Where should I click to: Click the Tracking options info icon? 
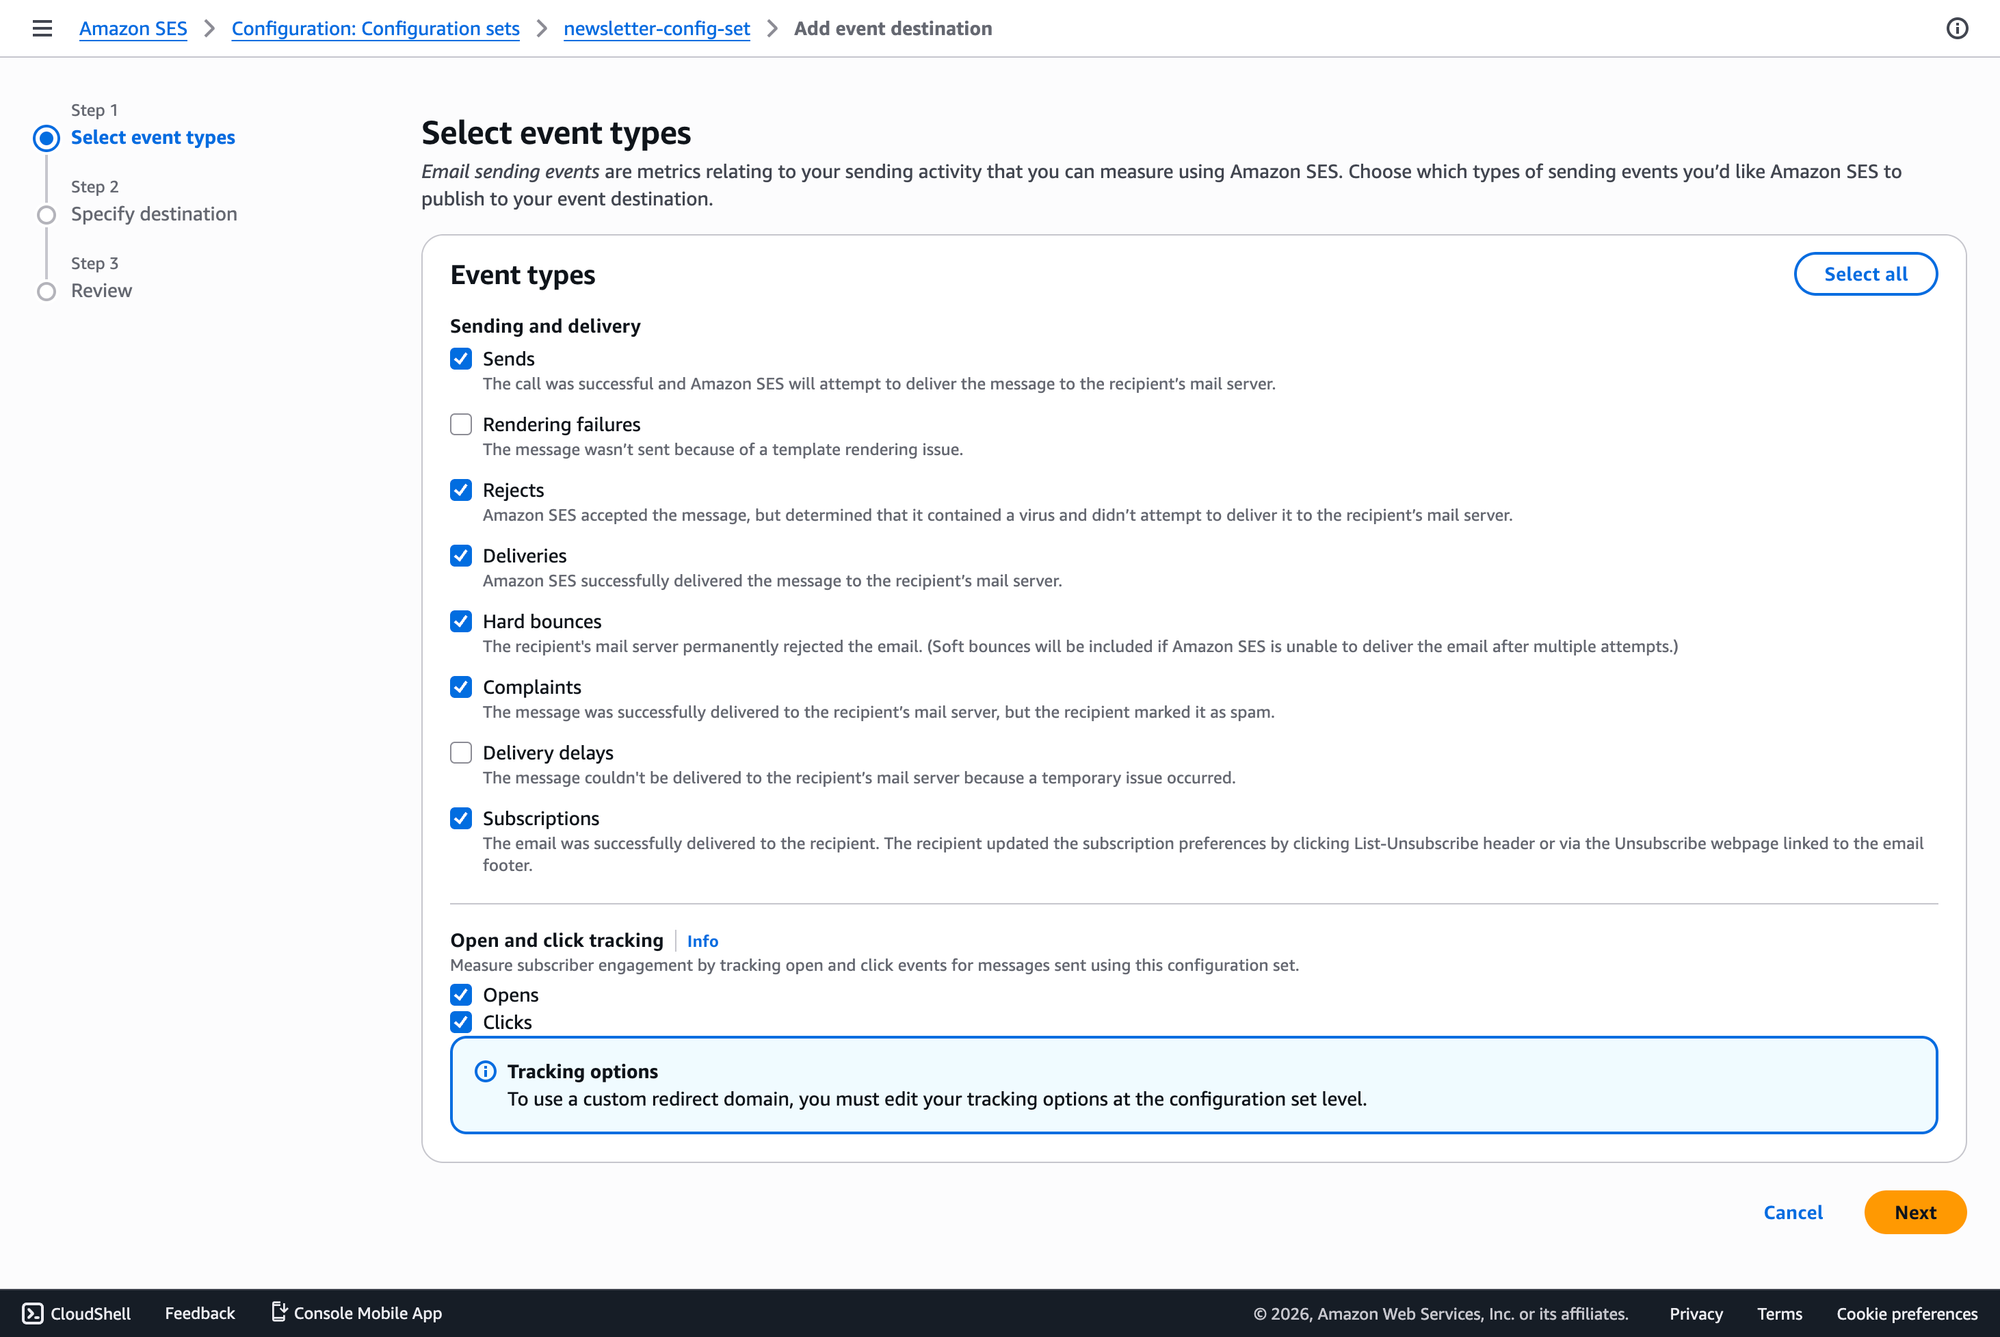485,1072
